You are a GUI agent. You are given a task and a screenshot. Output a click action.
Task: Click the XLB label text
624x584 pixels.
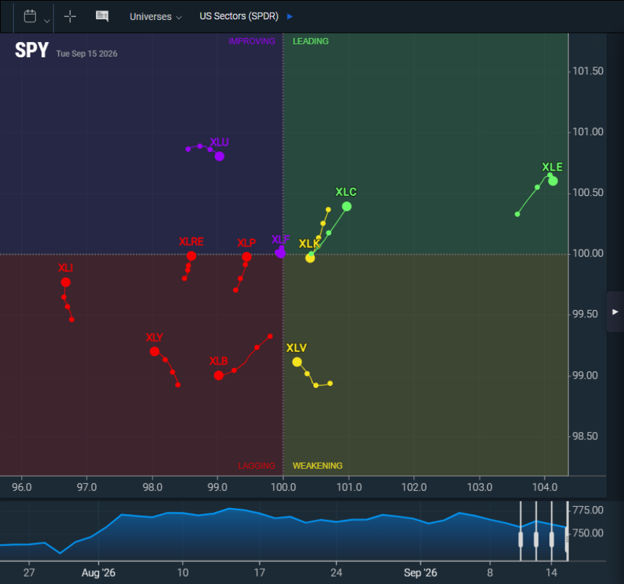pos(218,361)
